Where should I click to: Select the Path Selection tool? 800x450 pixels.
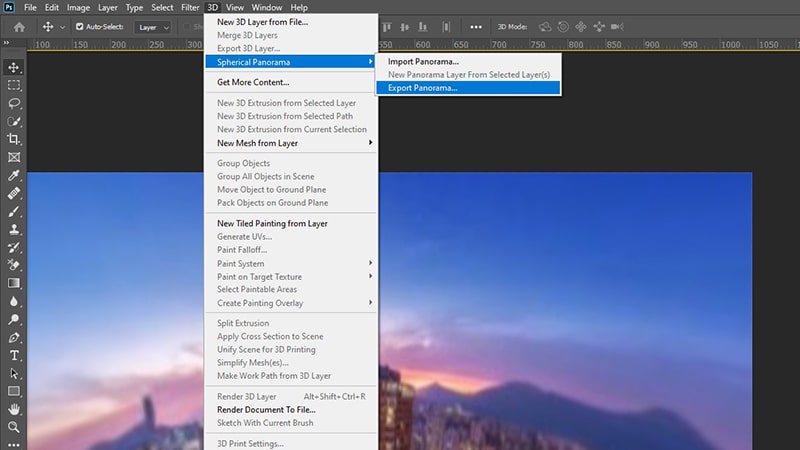[x=14, y=373]
